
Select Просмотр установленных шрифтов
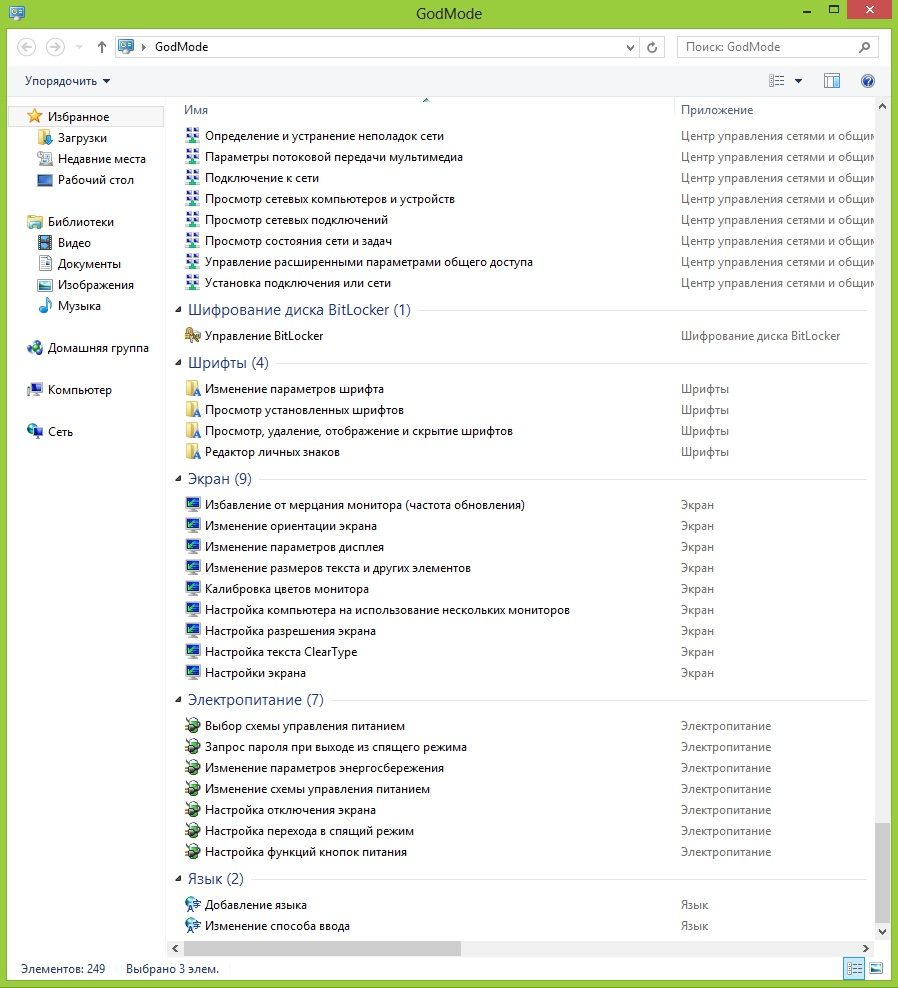click(304, 410)
